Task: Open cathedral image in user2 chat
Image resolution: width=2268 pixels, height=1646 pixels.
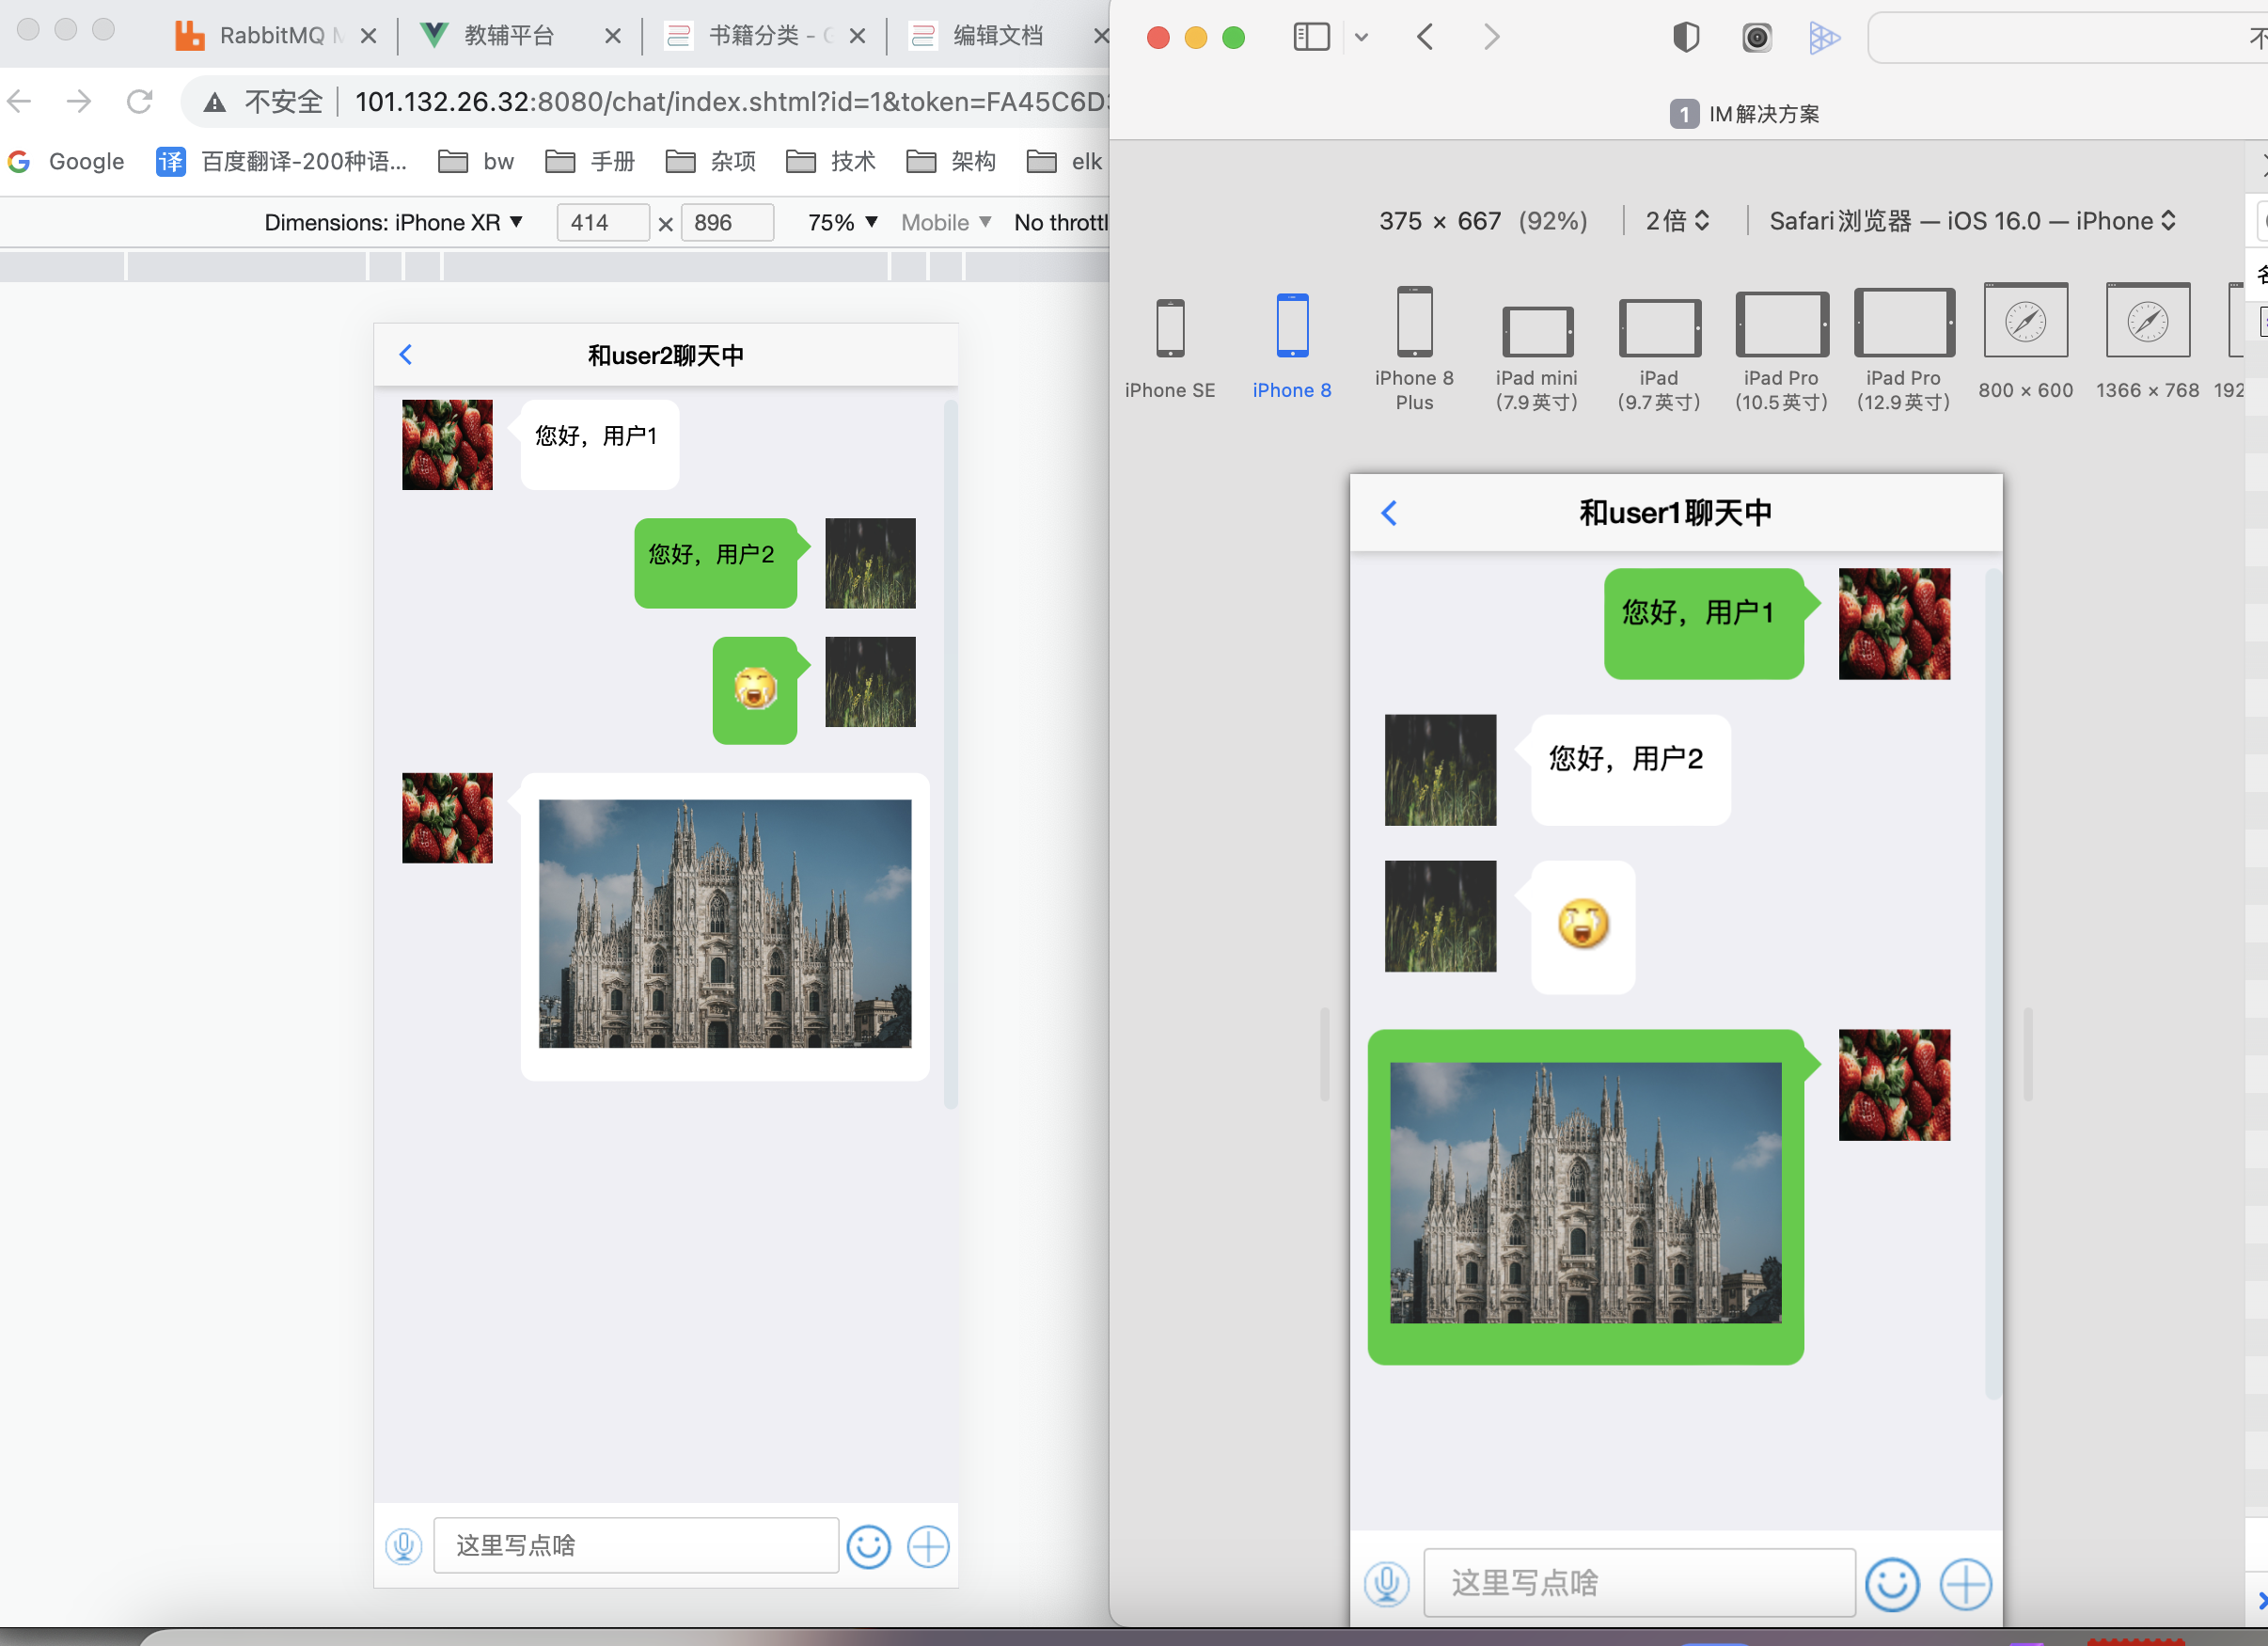Action: 725,923
